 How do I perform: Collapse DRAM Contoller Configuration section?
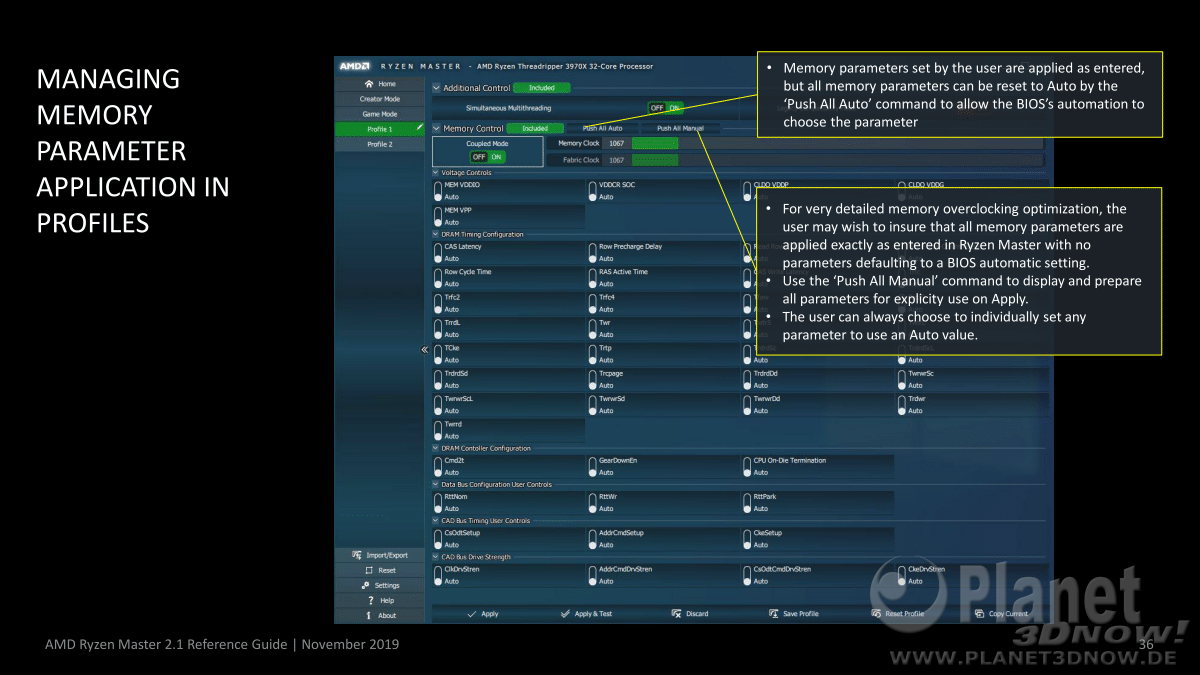436,448
